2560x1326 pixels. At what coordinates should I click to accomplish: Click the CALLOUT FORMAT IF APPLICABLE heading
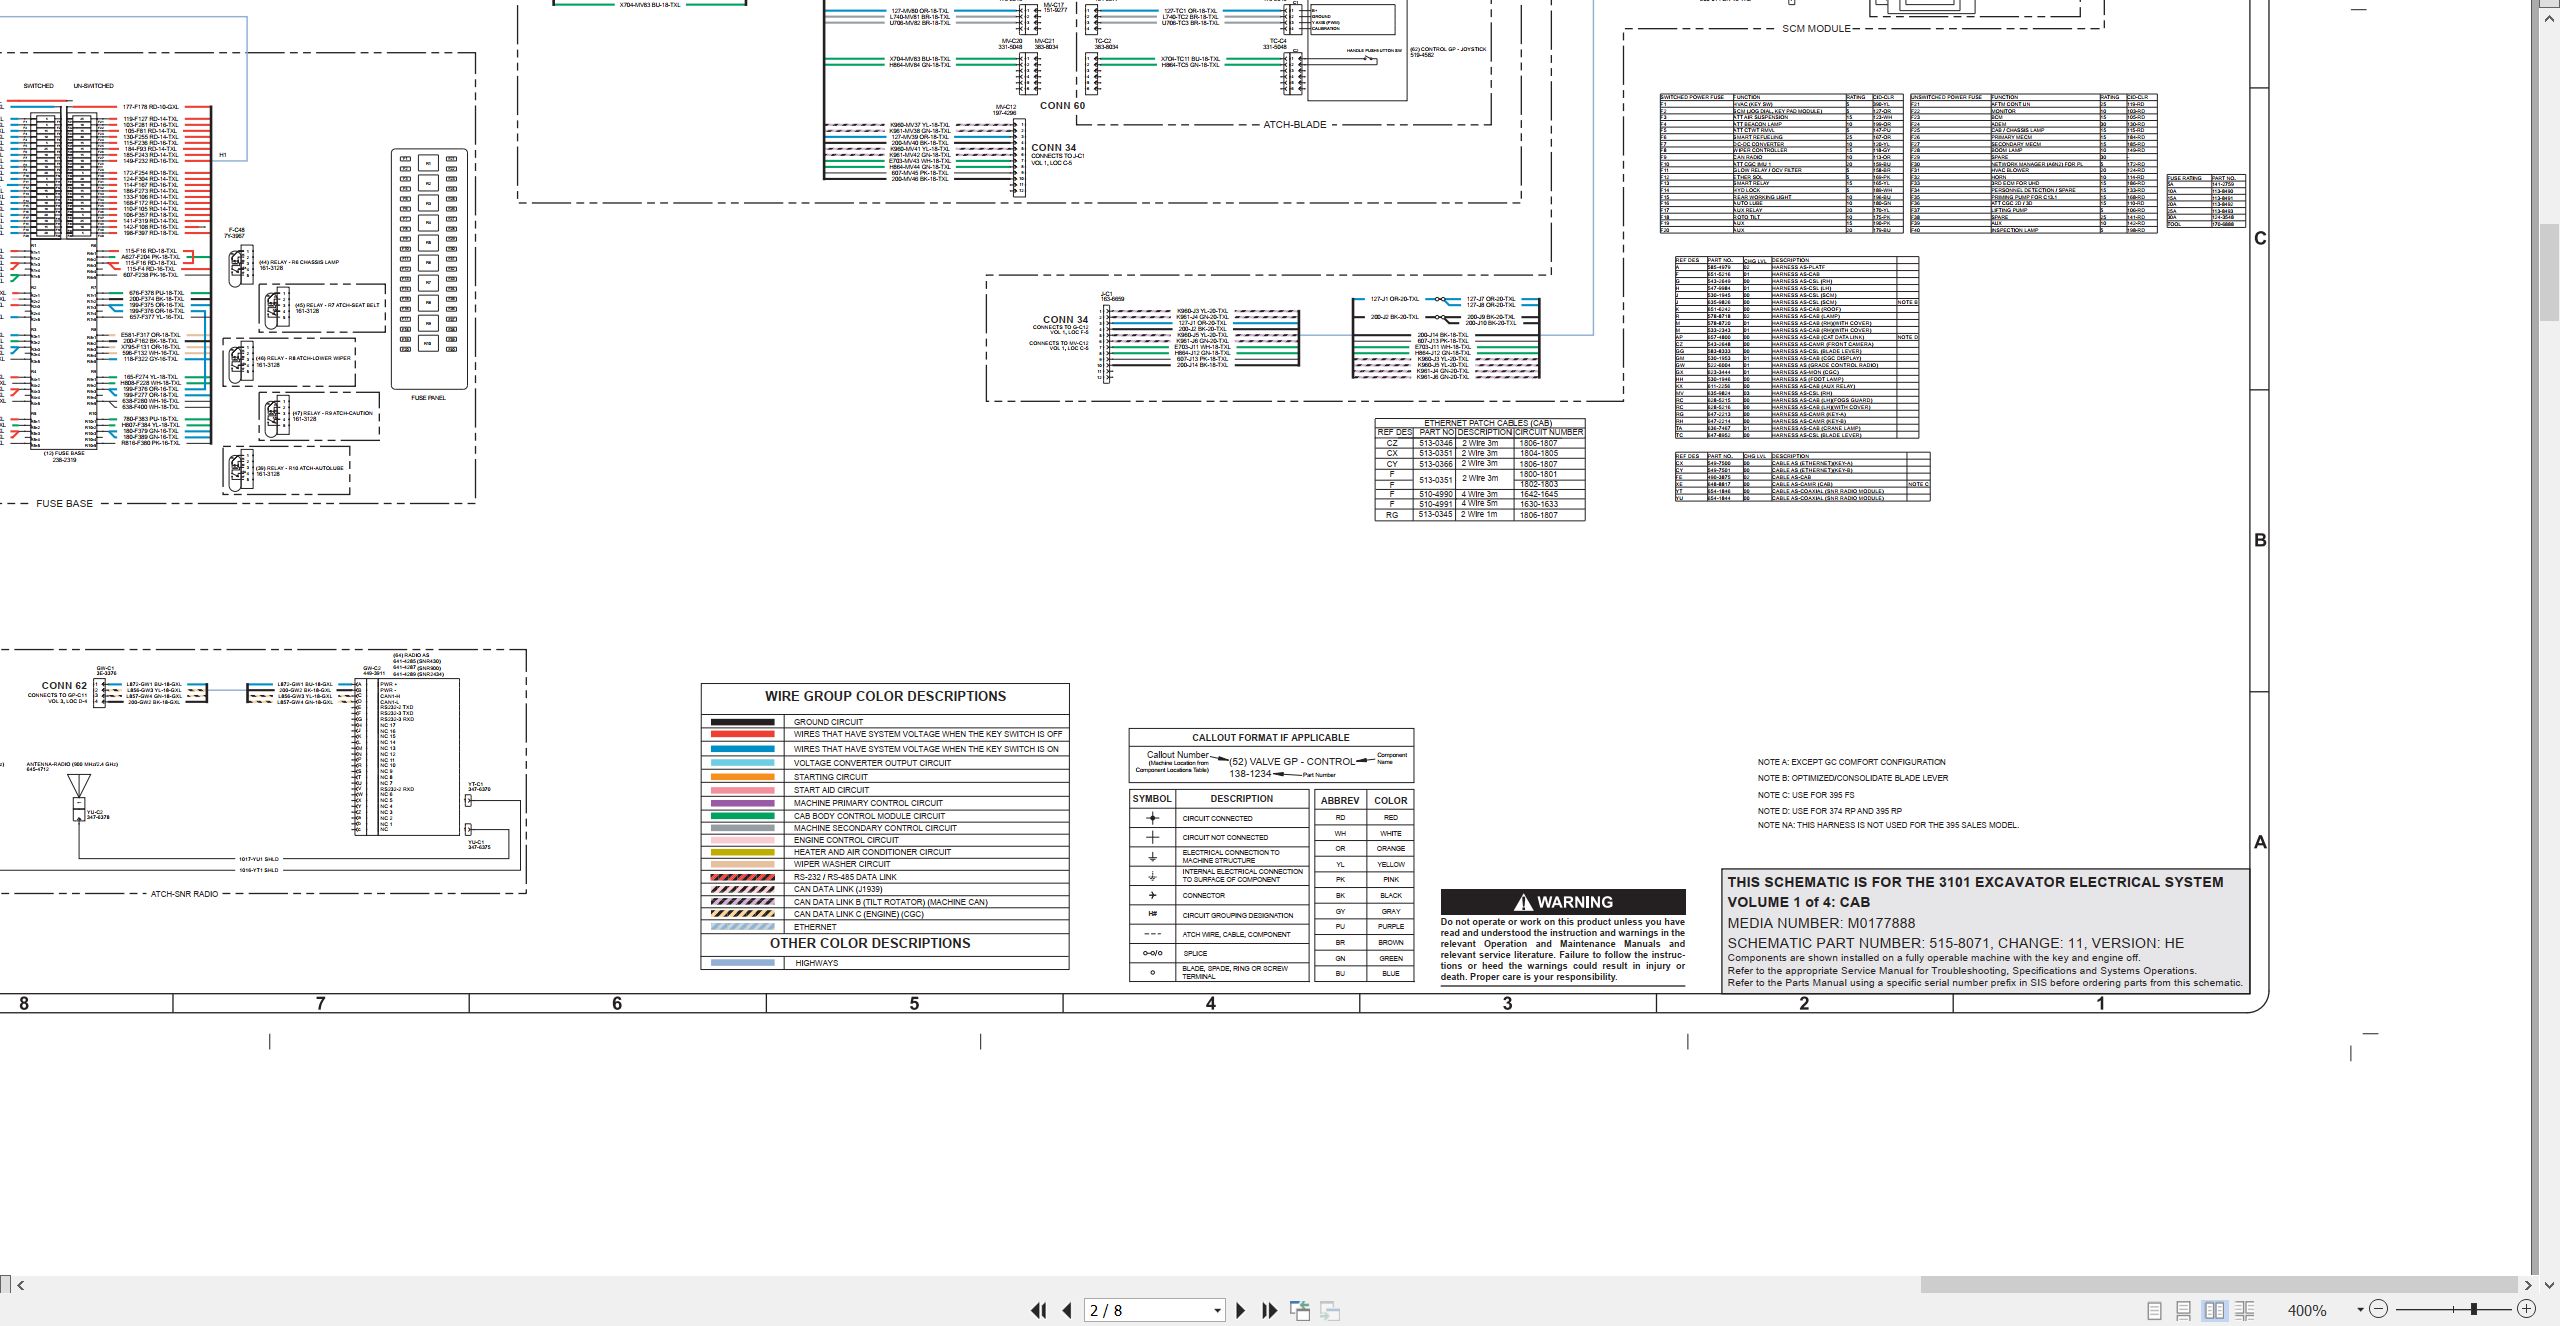(x=1270, y=738)
